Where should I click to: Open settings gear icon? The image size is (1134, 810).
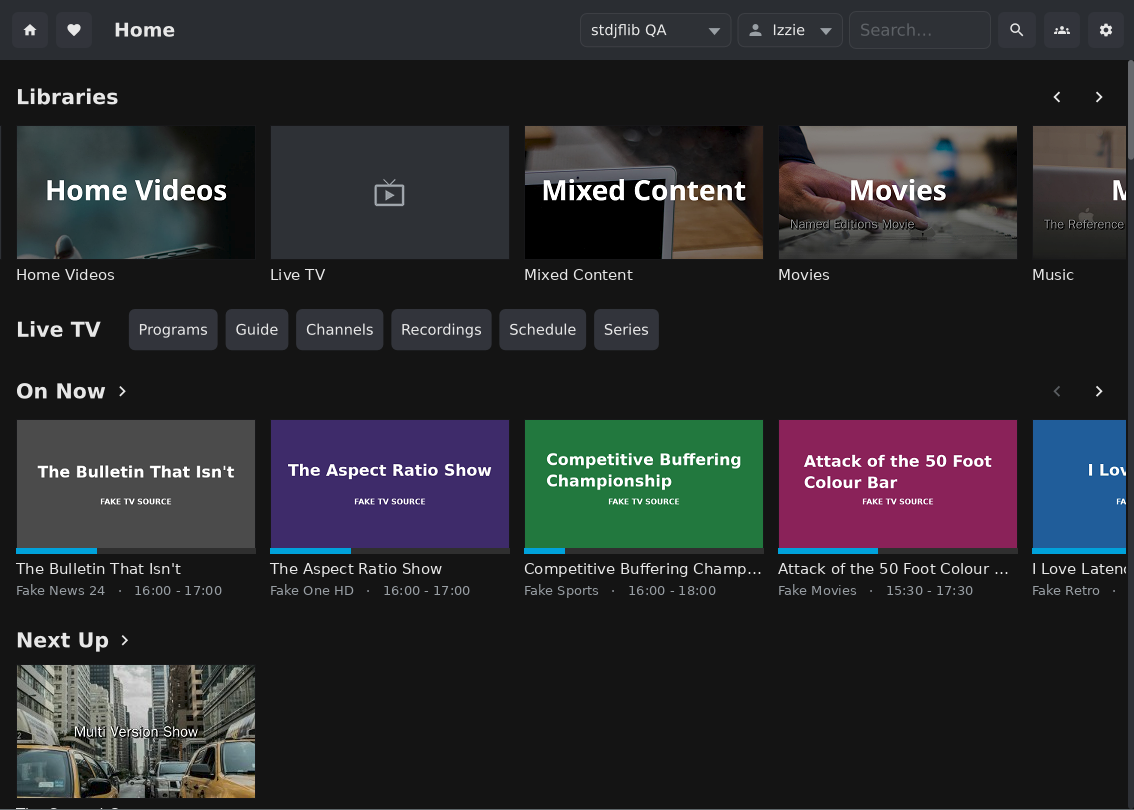[x=1106, y=30]
